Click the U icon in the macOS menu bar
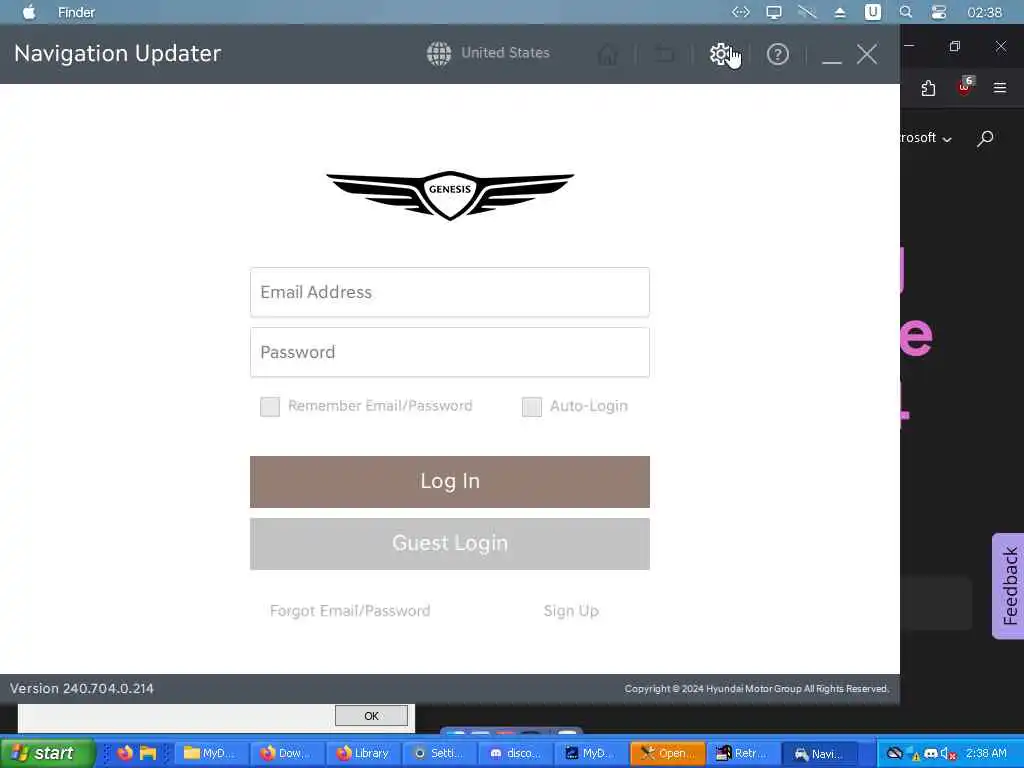 pos(872,12)
